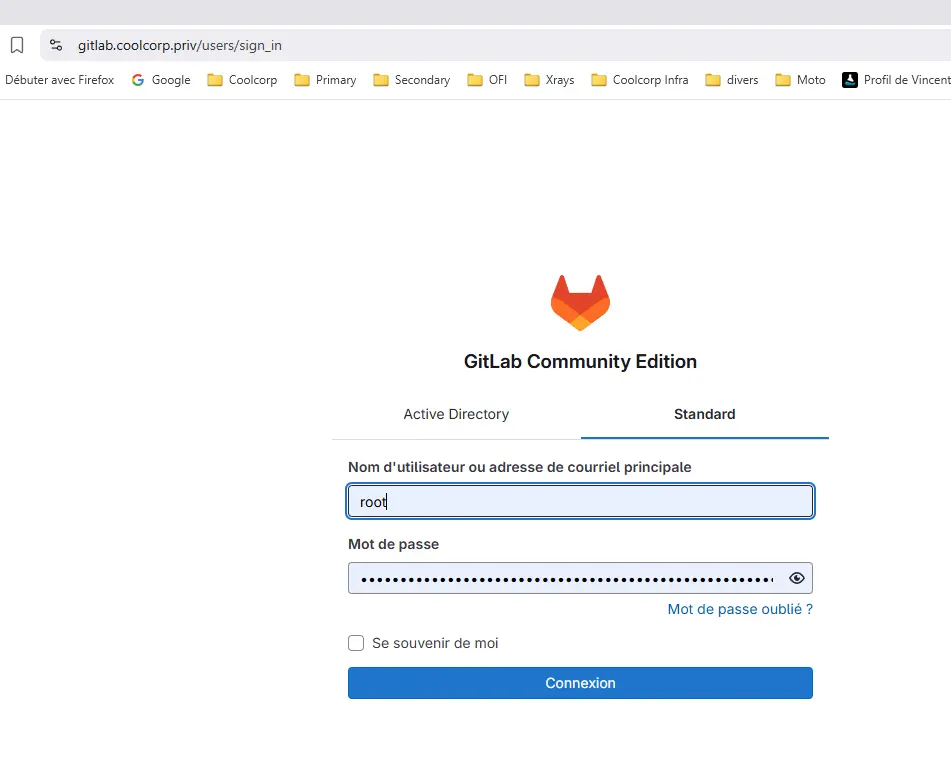Follow the Mot de passe oublié link

tap(740, 609)
